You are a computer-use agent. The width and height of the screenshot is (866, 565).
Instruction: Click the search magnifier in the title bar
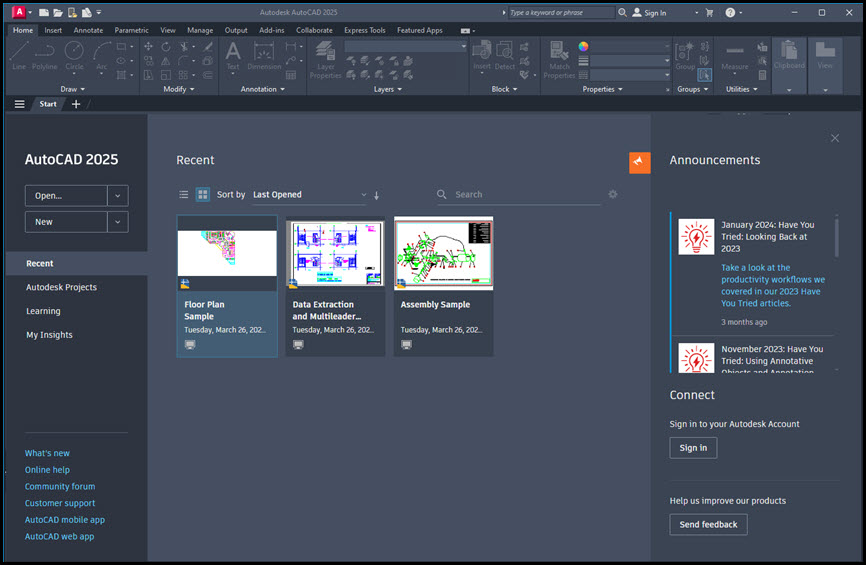click(x=622, y=12)
